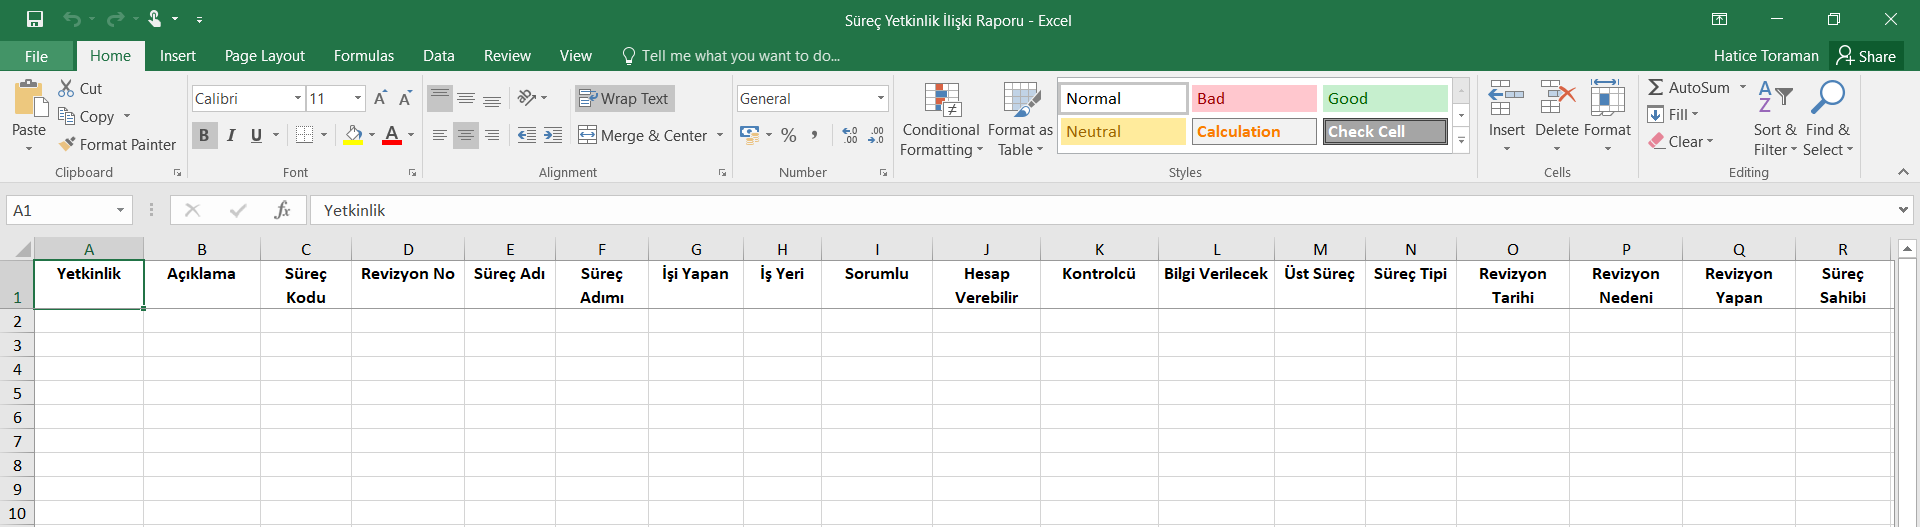Toggle Wrap Text for the cell
The image size is (1920, 527).
[625, 98]
